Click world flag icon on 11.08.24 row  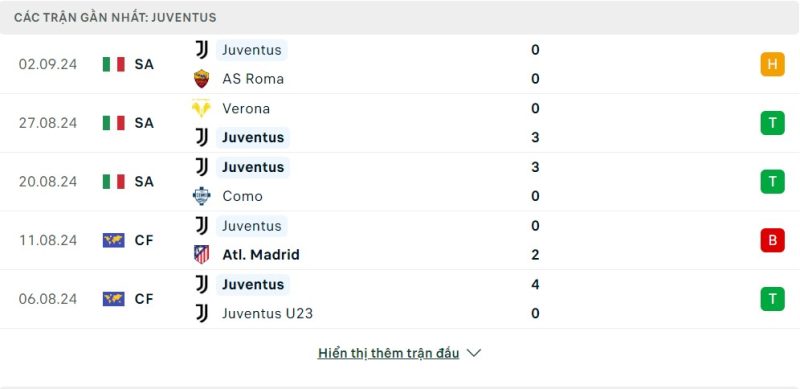click(114, 240)
